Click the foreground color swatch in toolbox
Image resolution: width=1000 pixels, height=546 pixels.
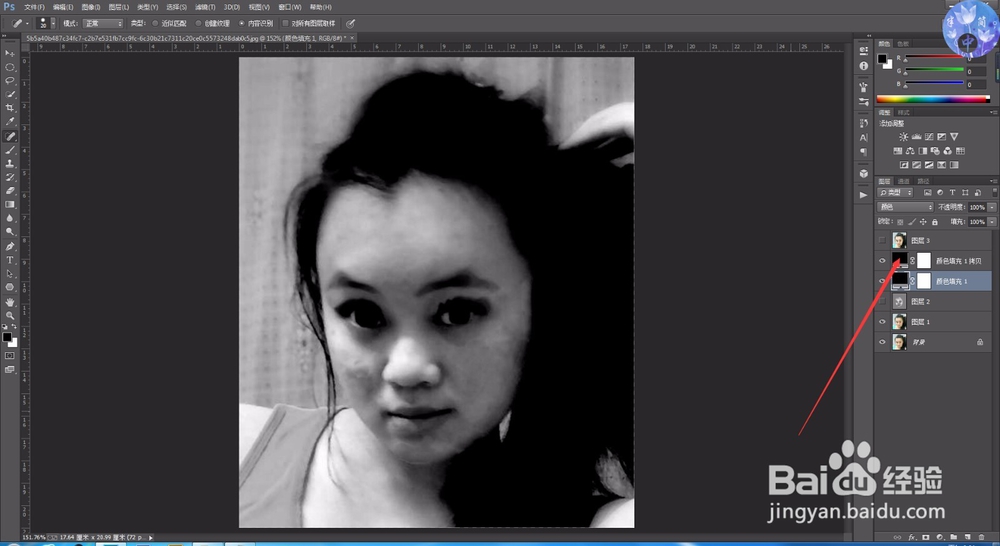point(7,337)
